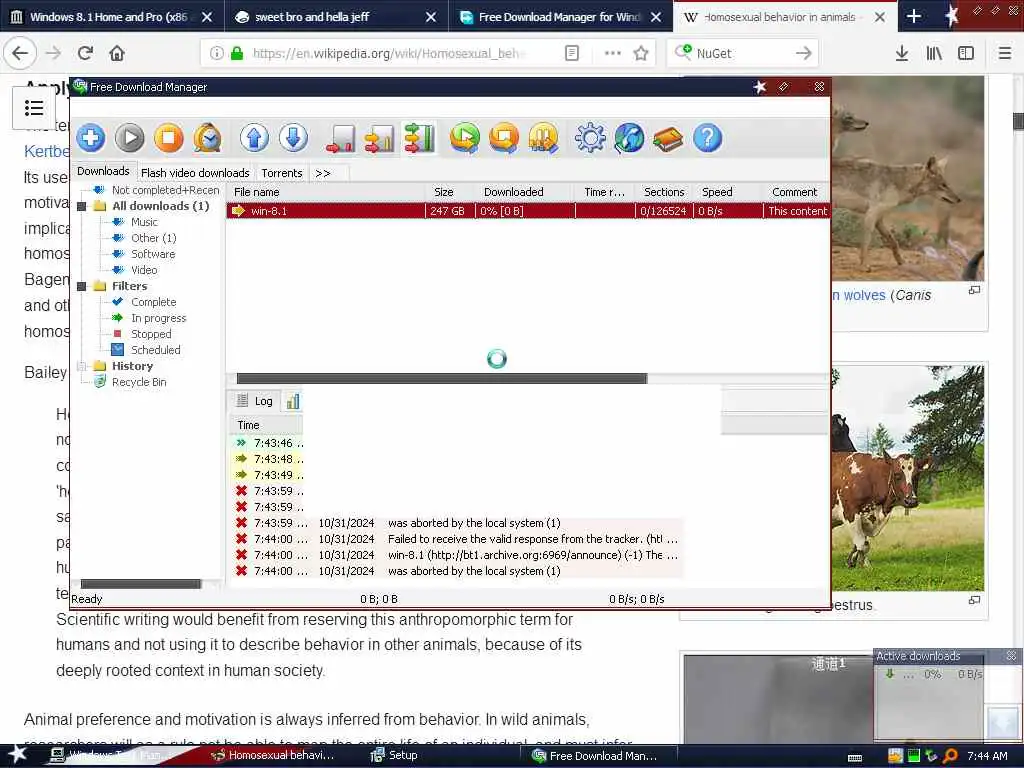1024x768 pixels.
Task: Select Not completed+Recent tree item
Action: pos(165,190)
